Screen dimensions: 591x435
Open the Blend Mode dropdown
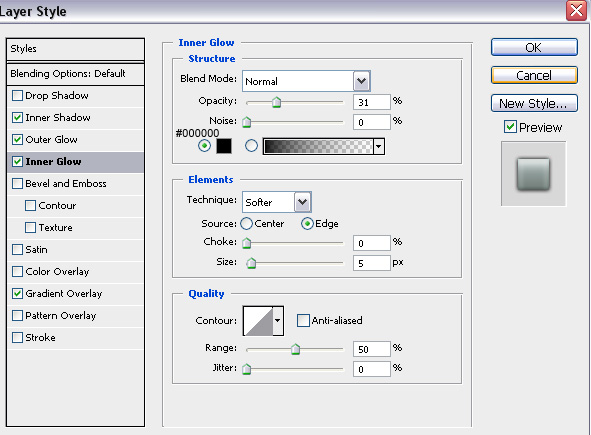coord(306,81)
